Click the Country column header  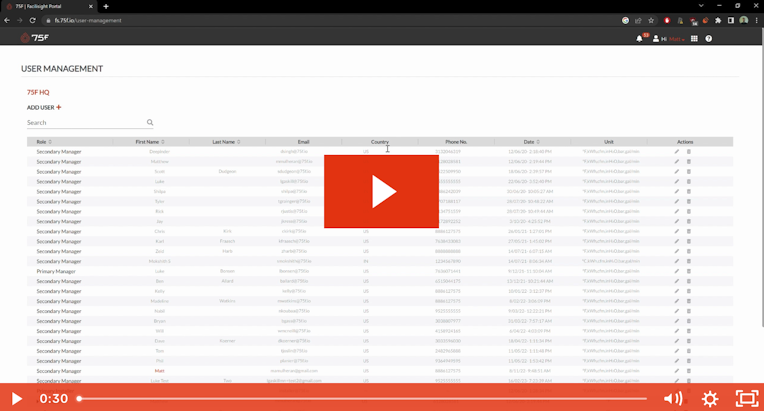tap(380, 142)
